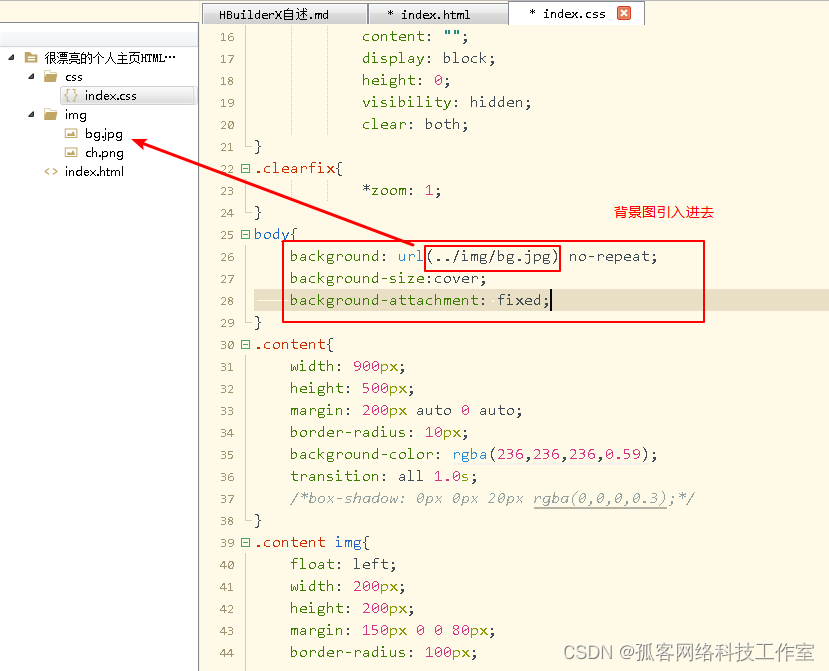Click the '.content img{' selector text
The height and width of the screenshot is (671, 829).
[312, 543]
